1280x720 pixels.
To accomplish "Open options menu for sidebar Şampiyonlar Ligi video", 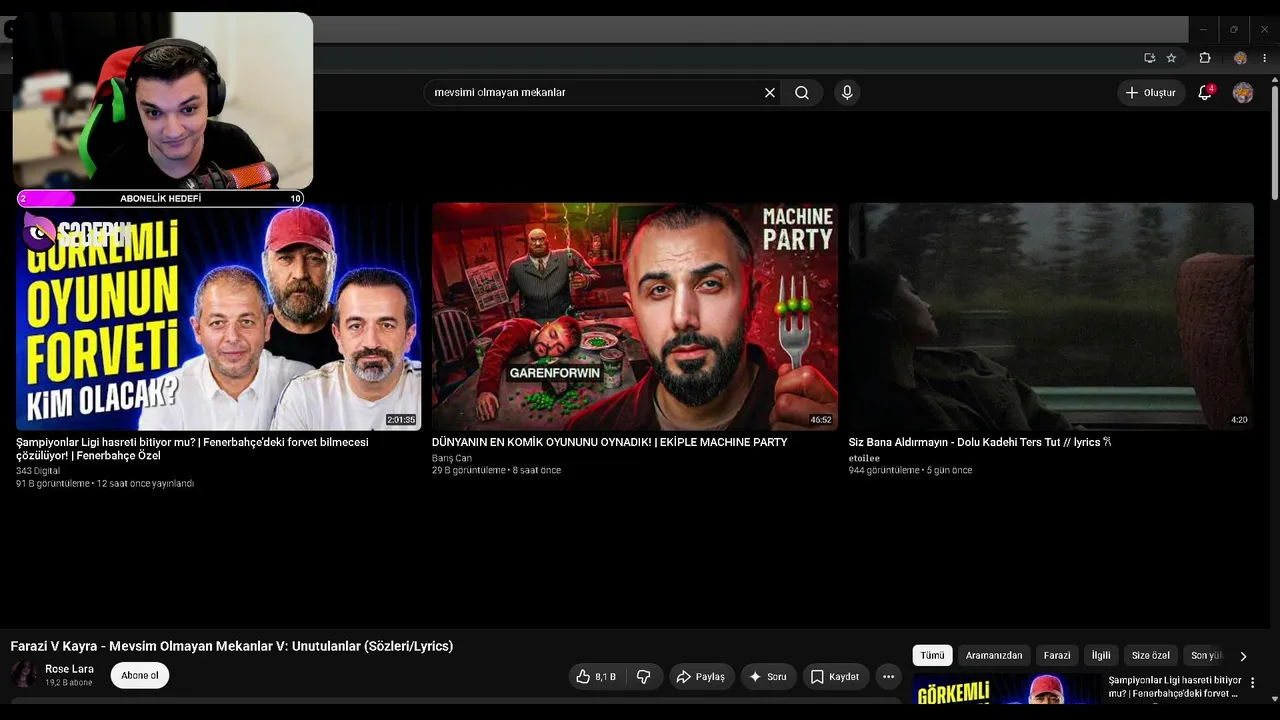I will click(x=1252, y=683).
